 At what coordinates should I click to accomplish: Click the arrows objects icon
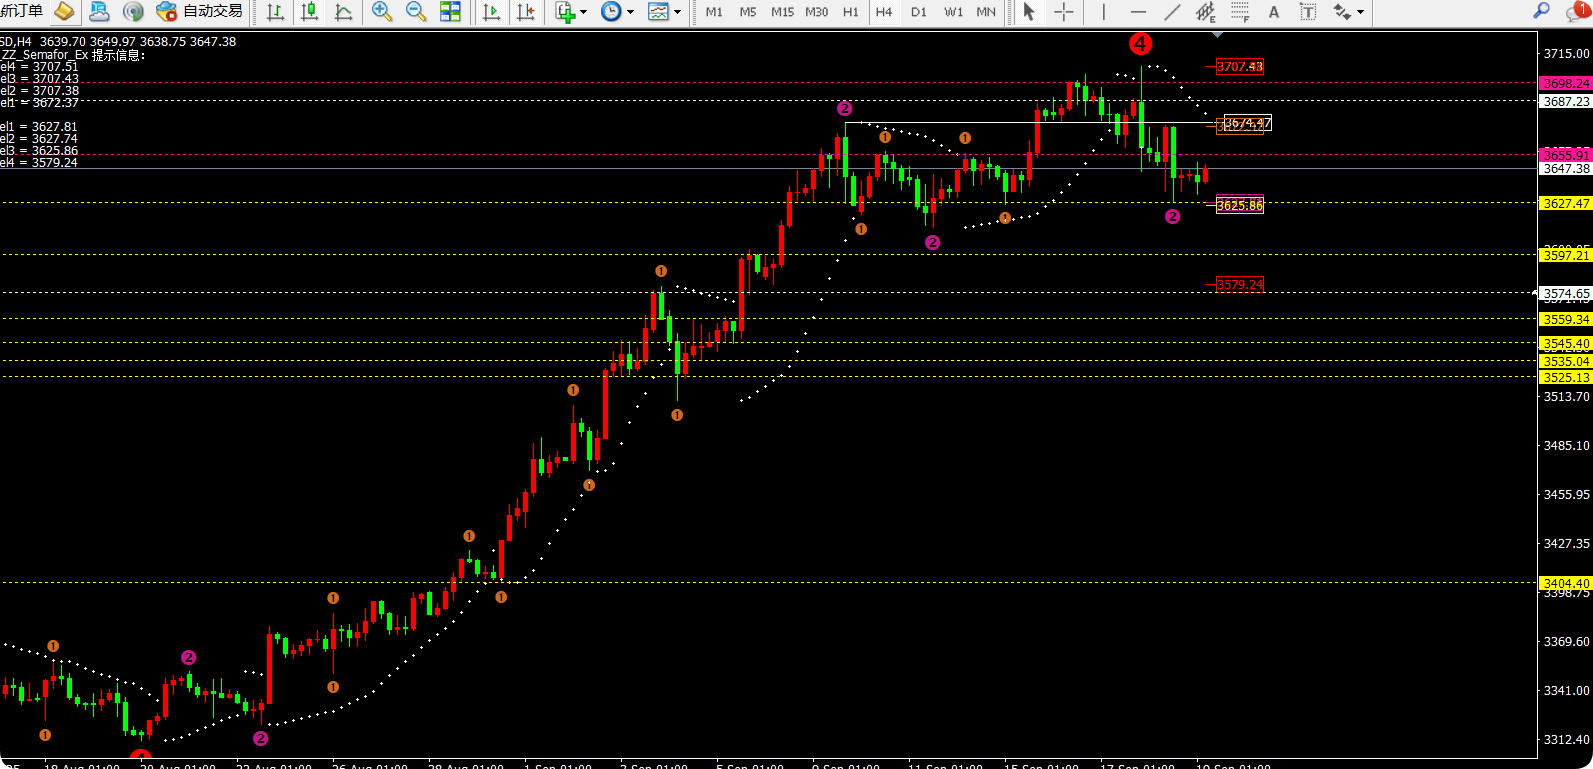pyautogui.click(x=1342, y=12)
